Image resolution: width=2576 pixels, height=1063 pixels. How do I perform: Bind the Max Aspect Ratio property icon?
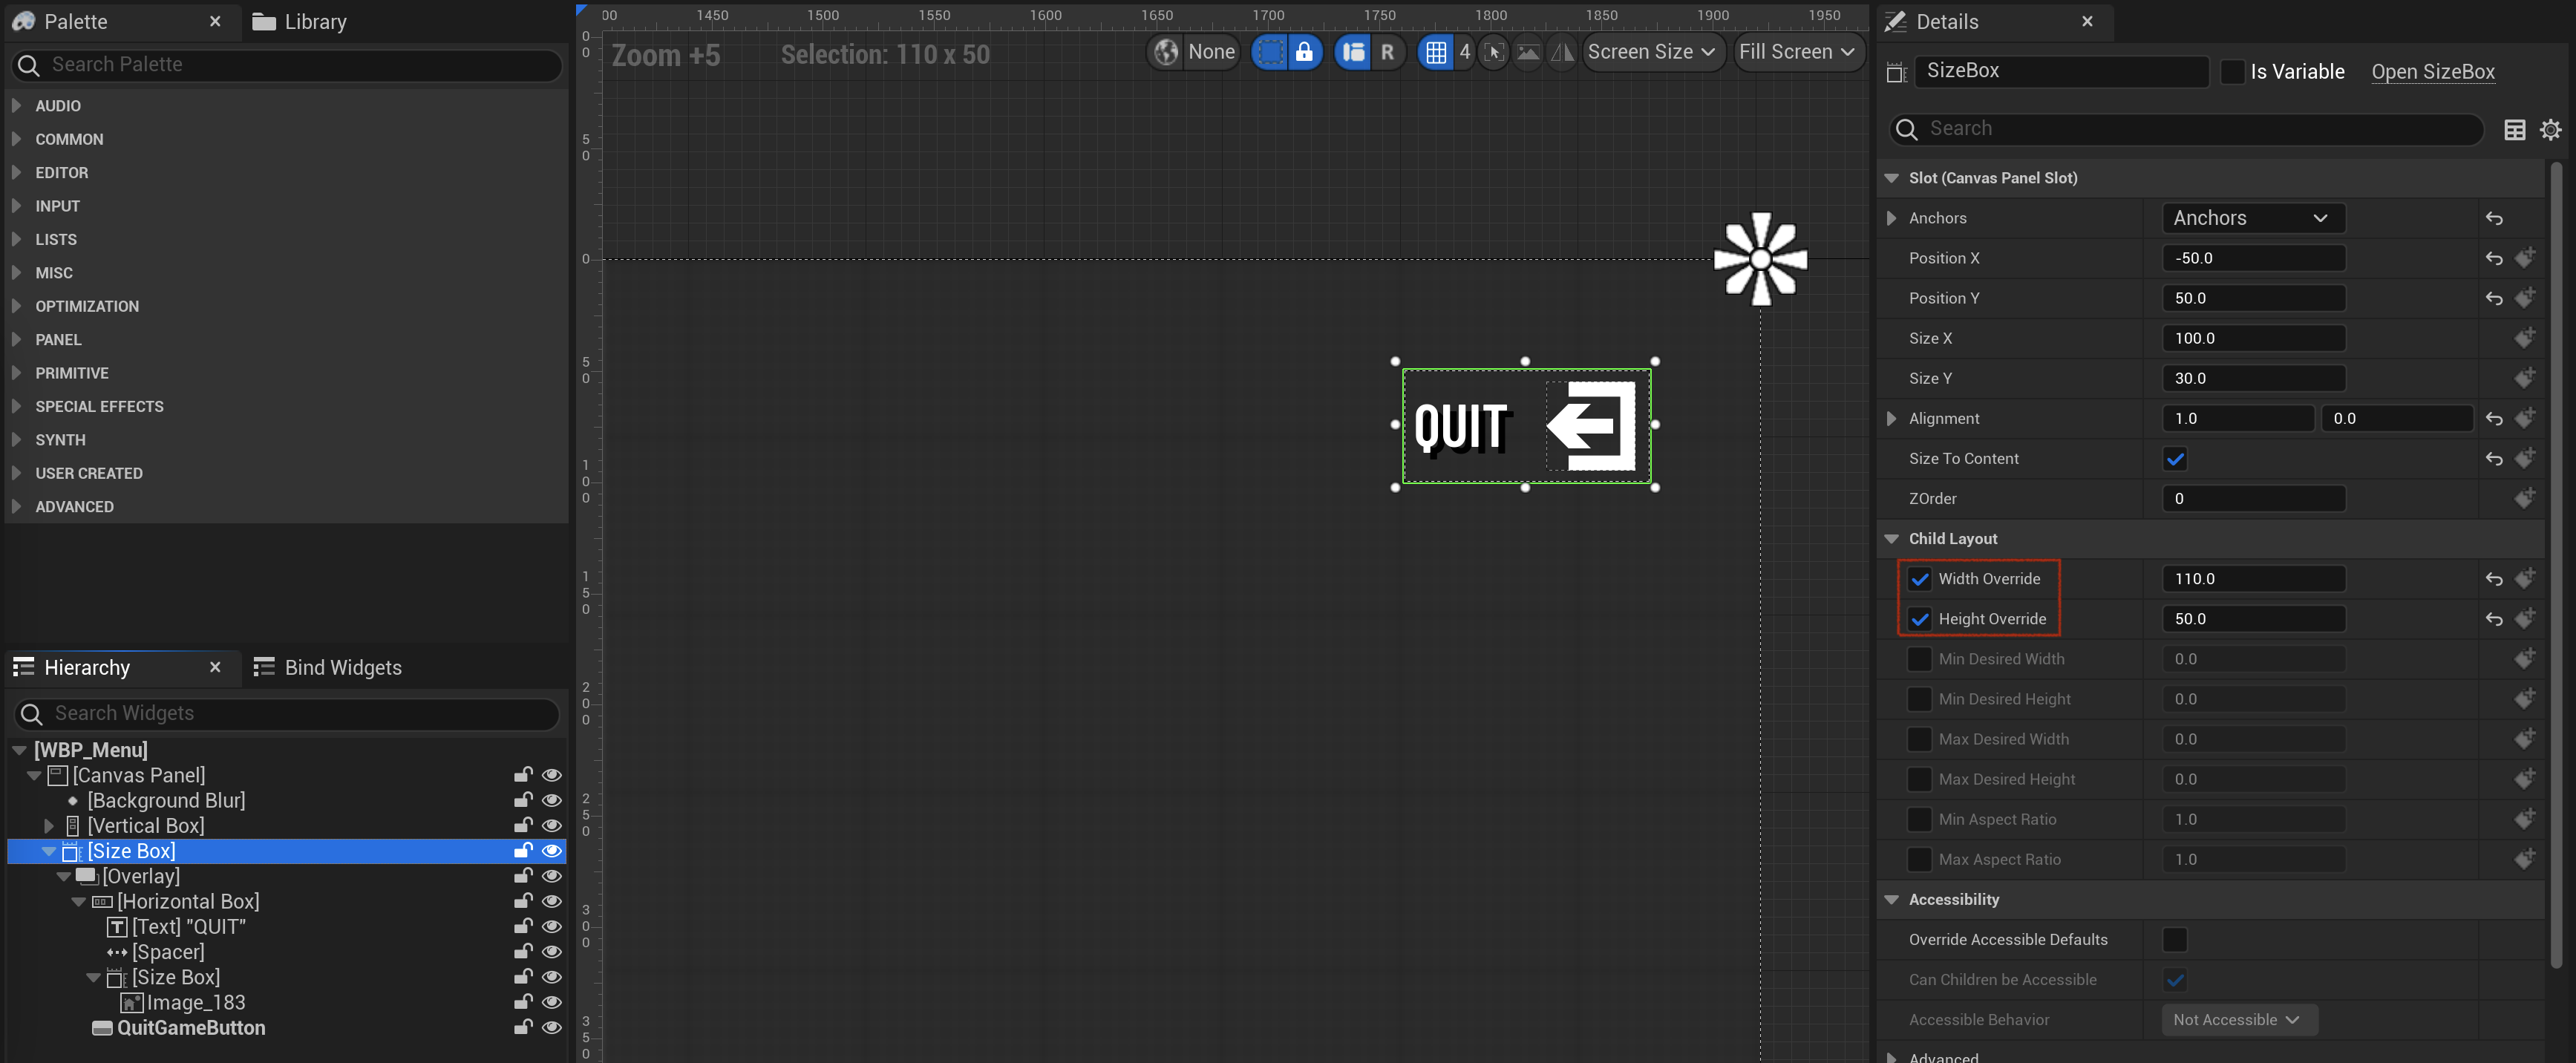point(2524,859)
